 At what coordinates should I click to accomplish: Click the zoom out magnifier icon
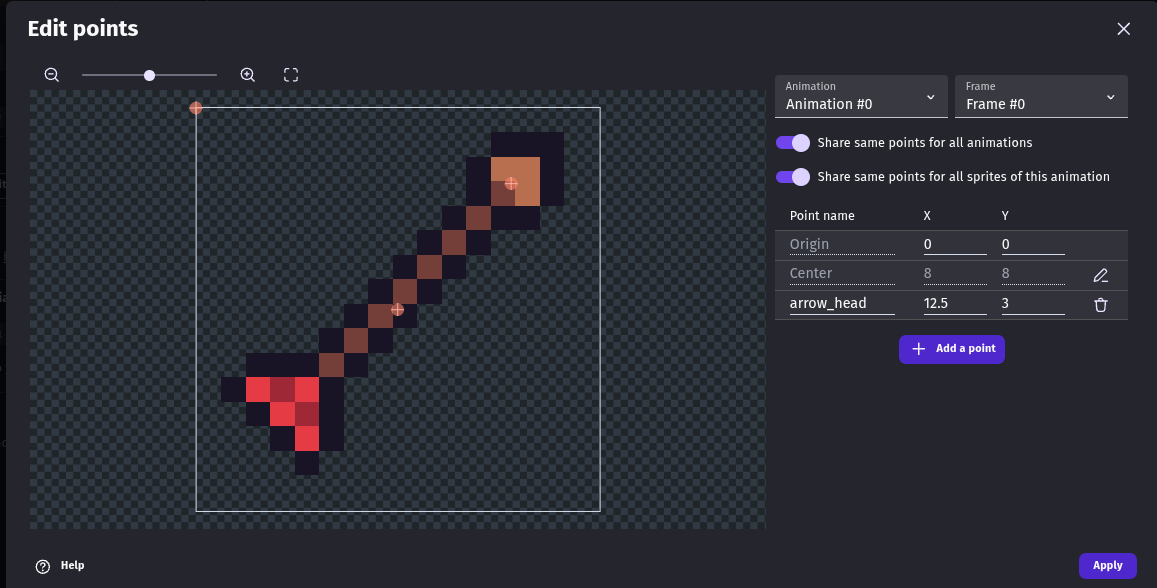pyautogui.click(x=52, y=75)
